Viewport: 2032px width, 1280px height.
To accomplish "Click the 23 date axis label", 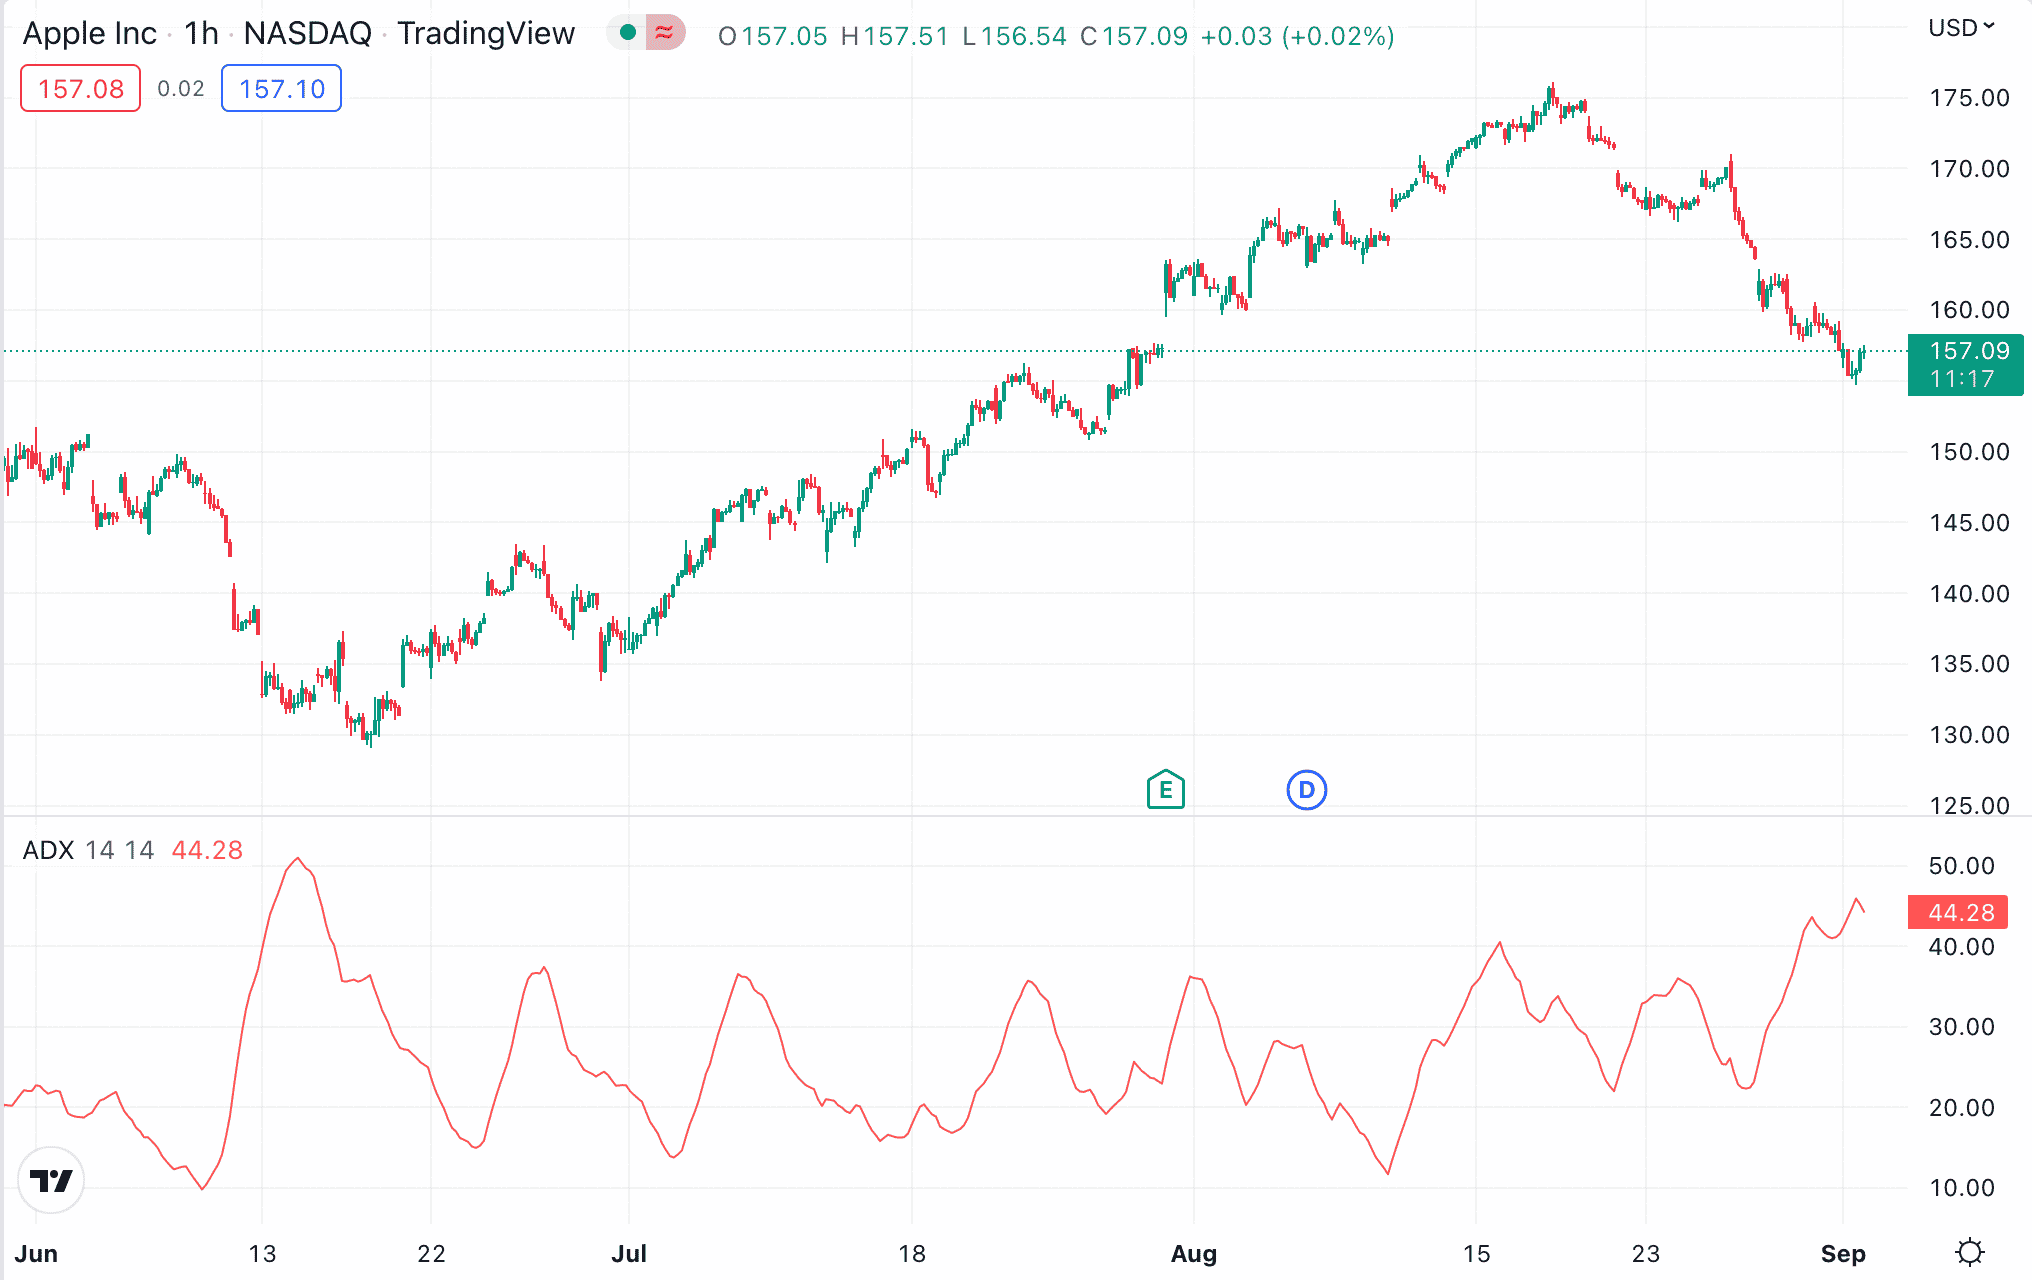I will click(1646, 1254).
